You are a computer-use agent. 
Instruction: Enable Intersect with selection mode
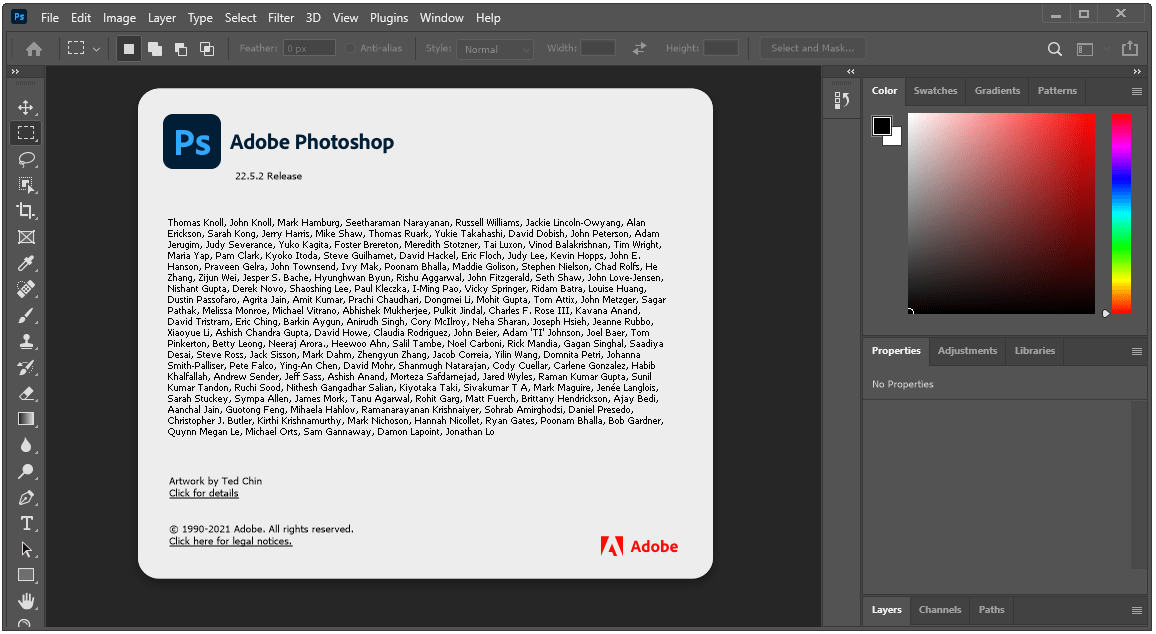click(x=207, y=48)
